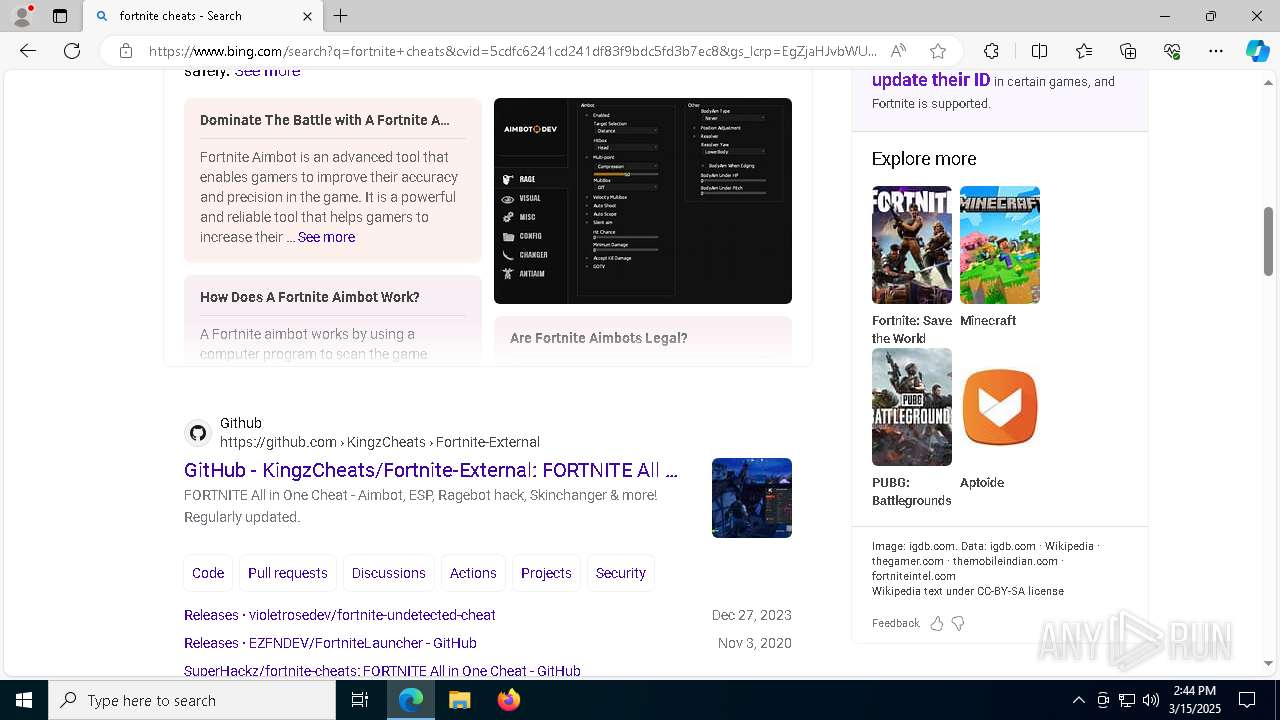The width and height of the screenshot is (1280, 720).
Task: Open notification center
Action: 1247,700
